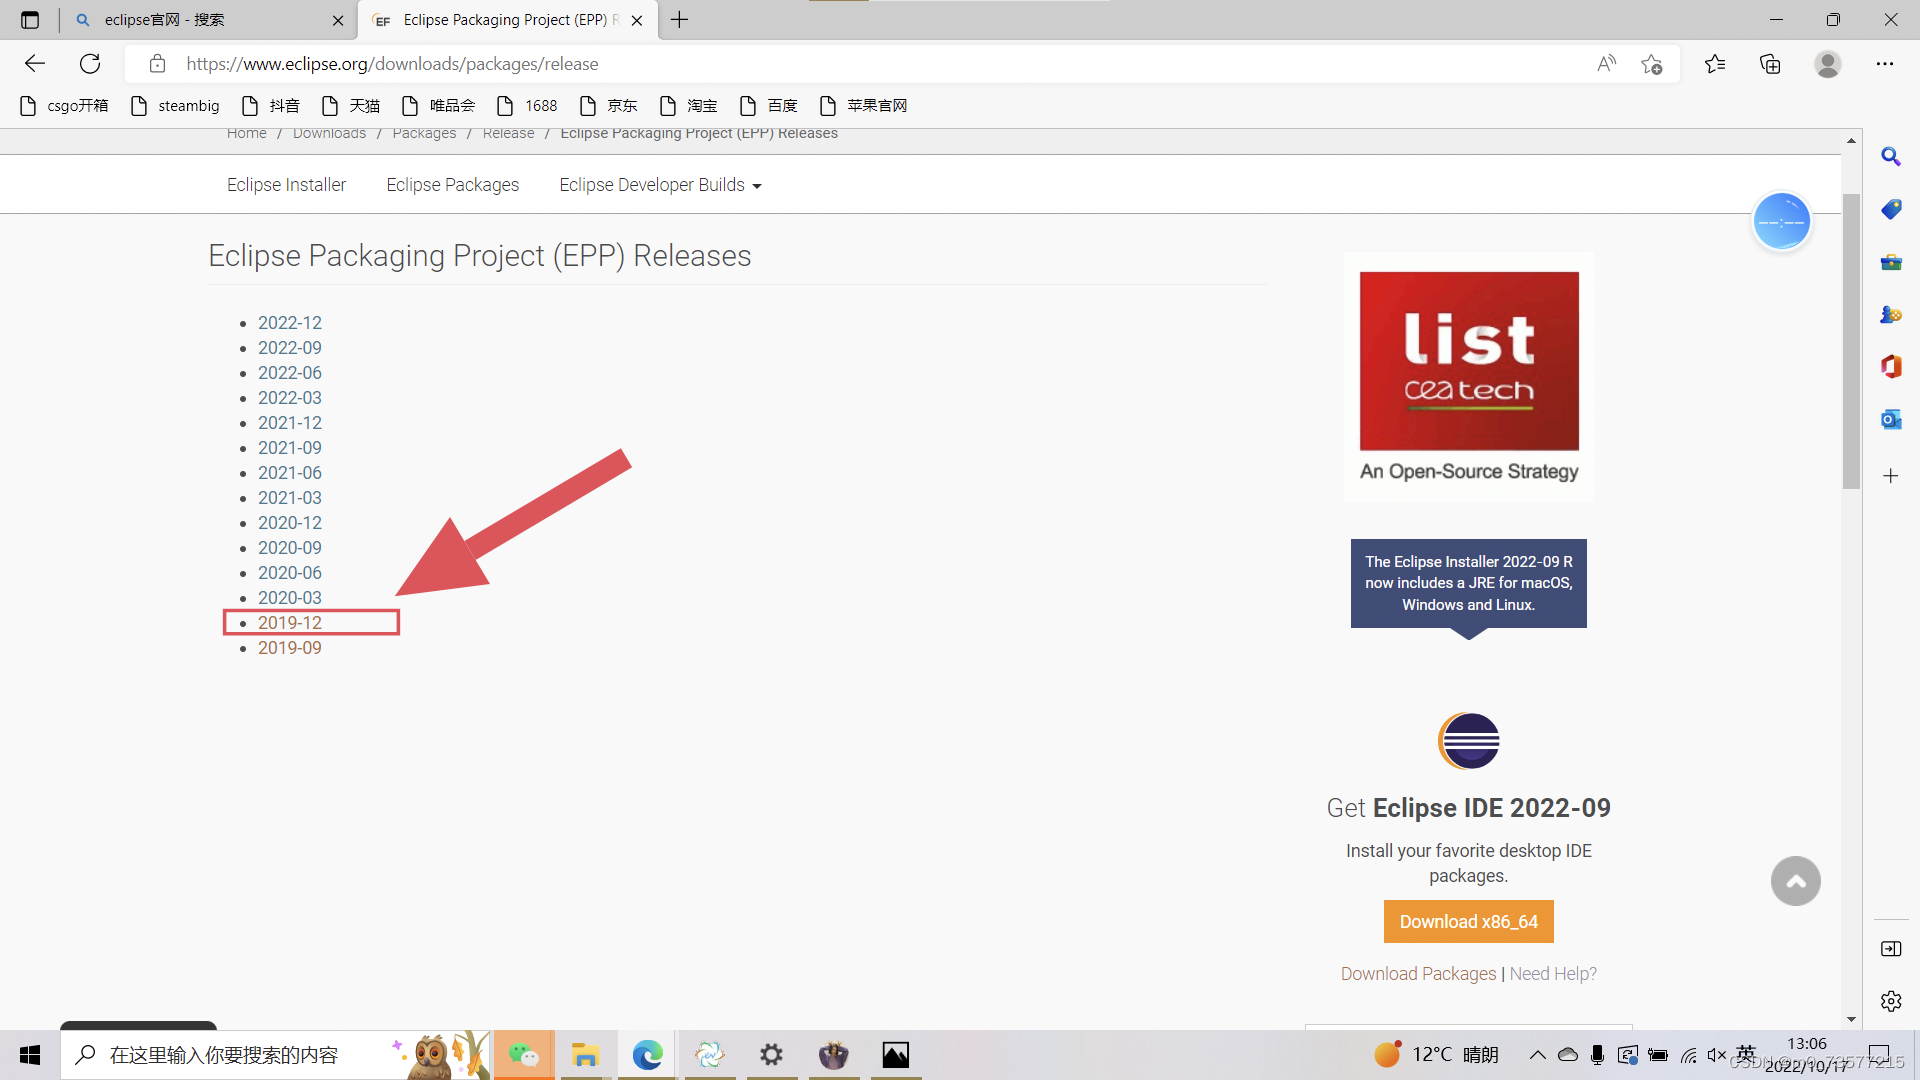The height and width of the screenshot is (1080, 1920).
Task: Open the taskbar Settings gear
Action: coord(771,1055)
